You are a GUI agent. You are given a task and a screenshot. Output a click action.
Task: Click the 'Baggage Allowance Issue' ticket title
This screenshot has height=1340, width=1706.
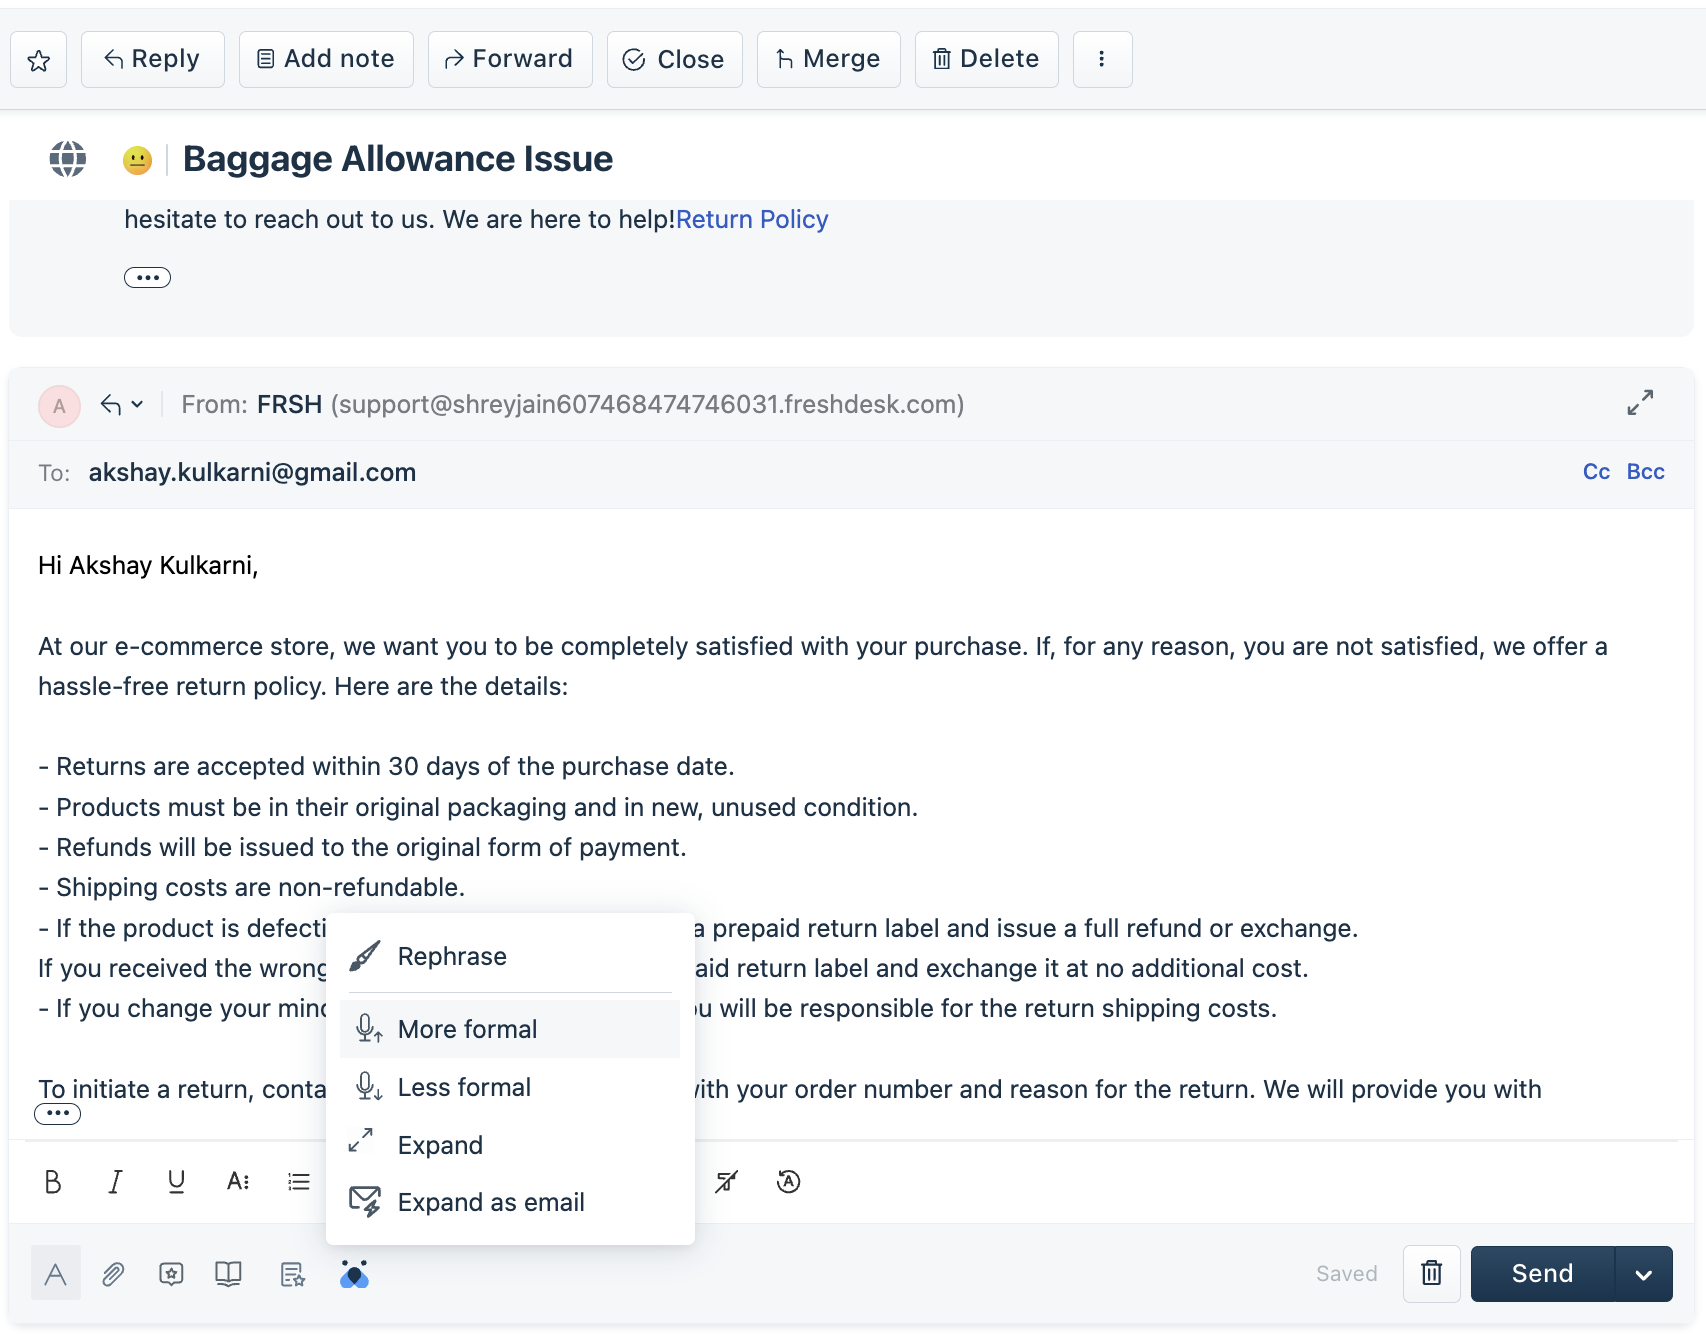[398, 159]
